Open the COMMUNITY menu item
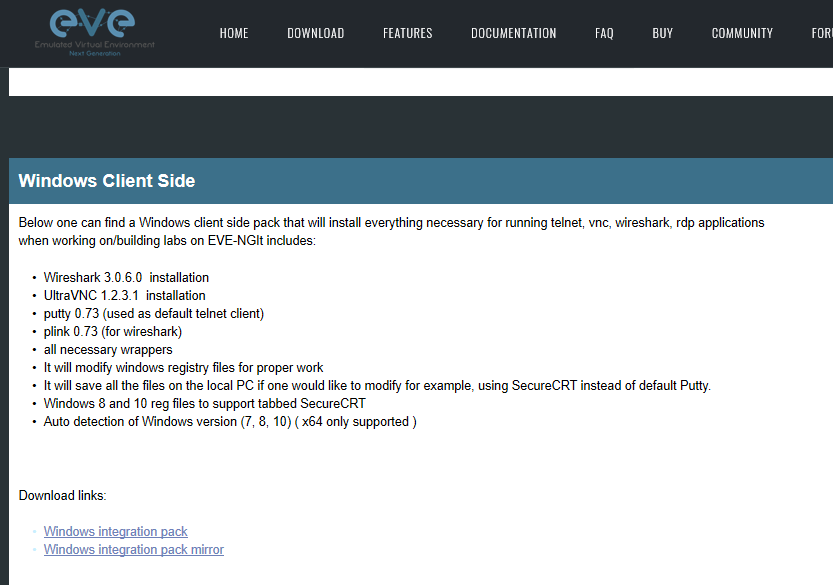The height and width of the screenshot is (585, 833). (742, 33)
